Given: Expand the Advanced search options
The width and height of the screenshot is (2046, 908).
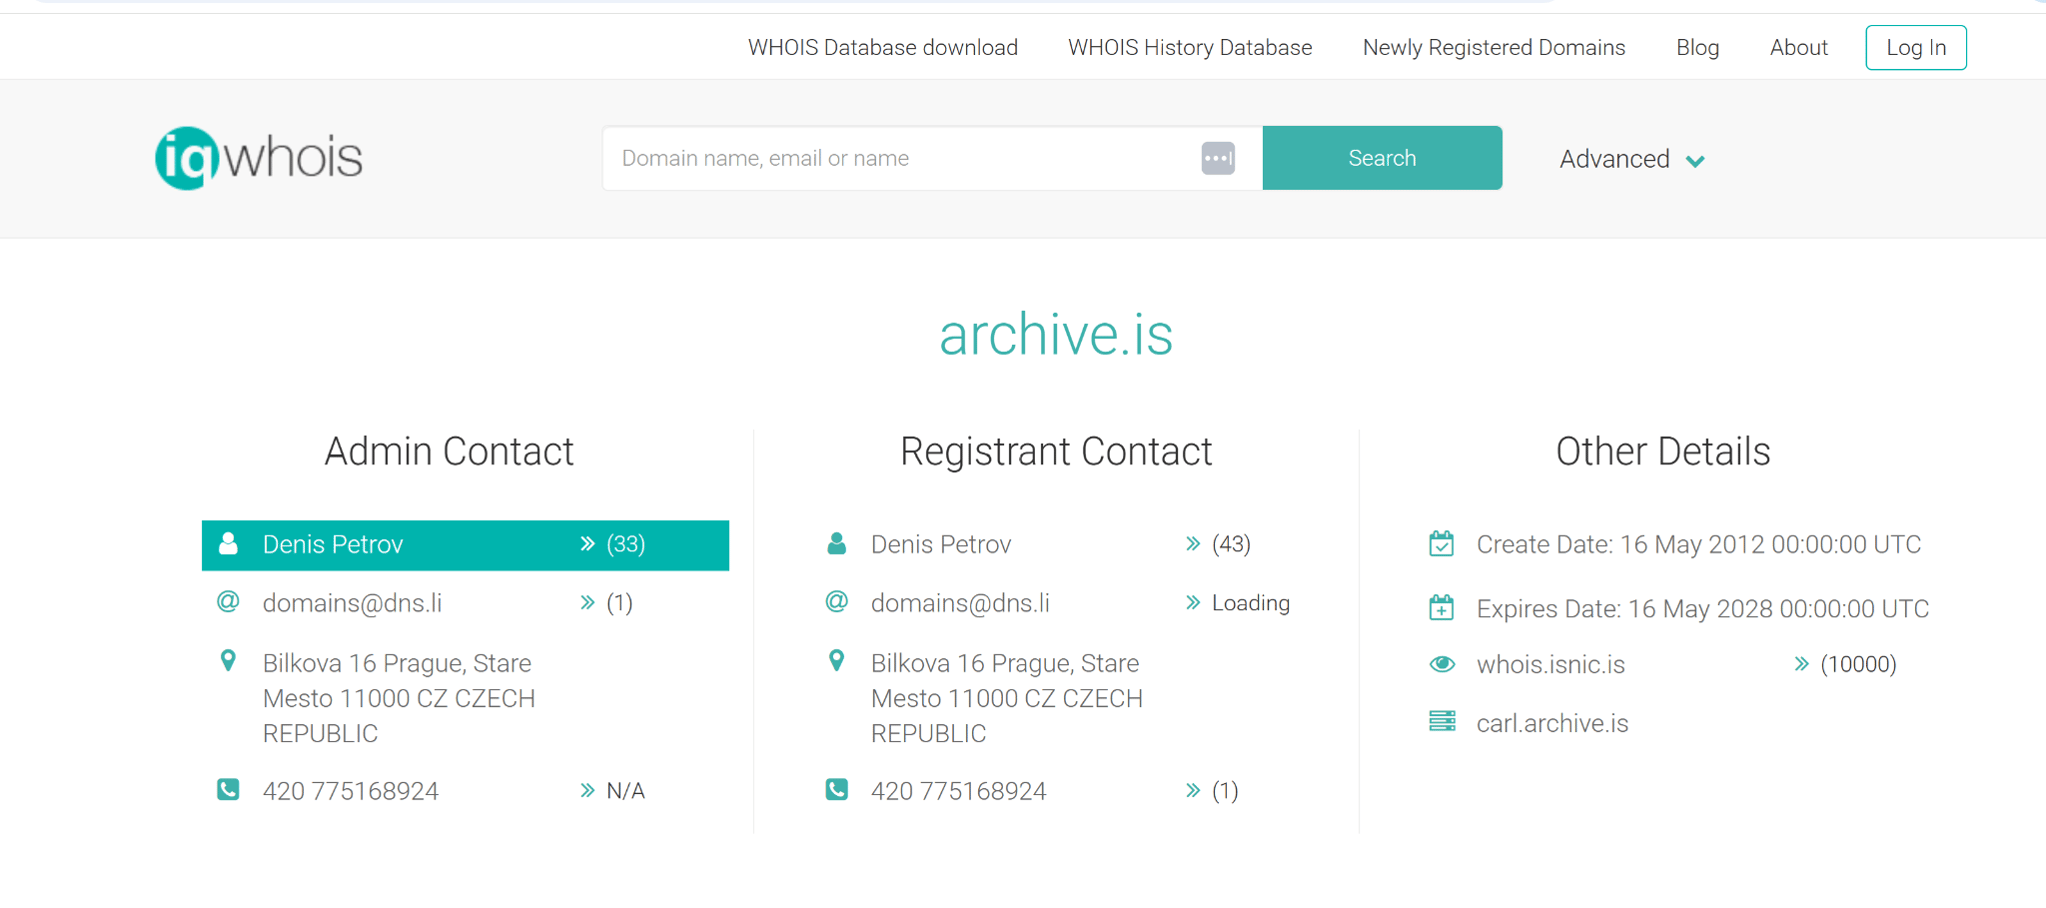Looking at the screenshot, I should coord(1631,159).
